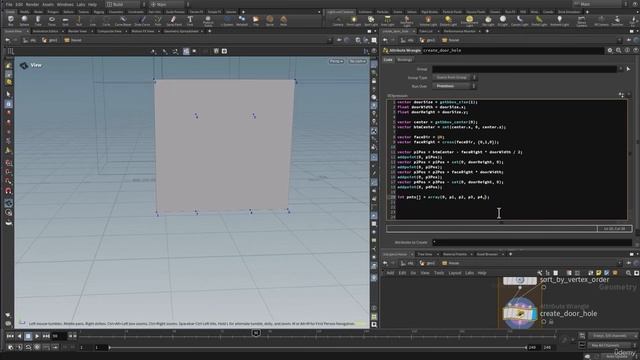Screen dimensions: 640x360
Task: Select the Draw Curve shelf tool
Action: point(142,20)
